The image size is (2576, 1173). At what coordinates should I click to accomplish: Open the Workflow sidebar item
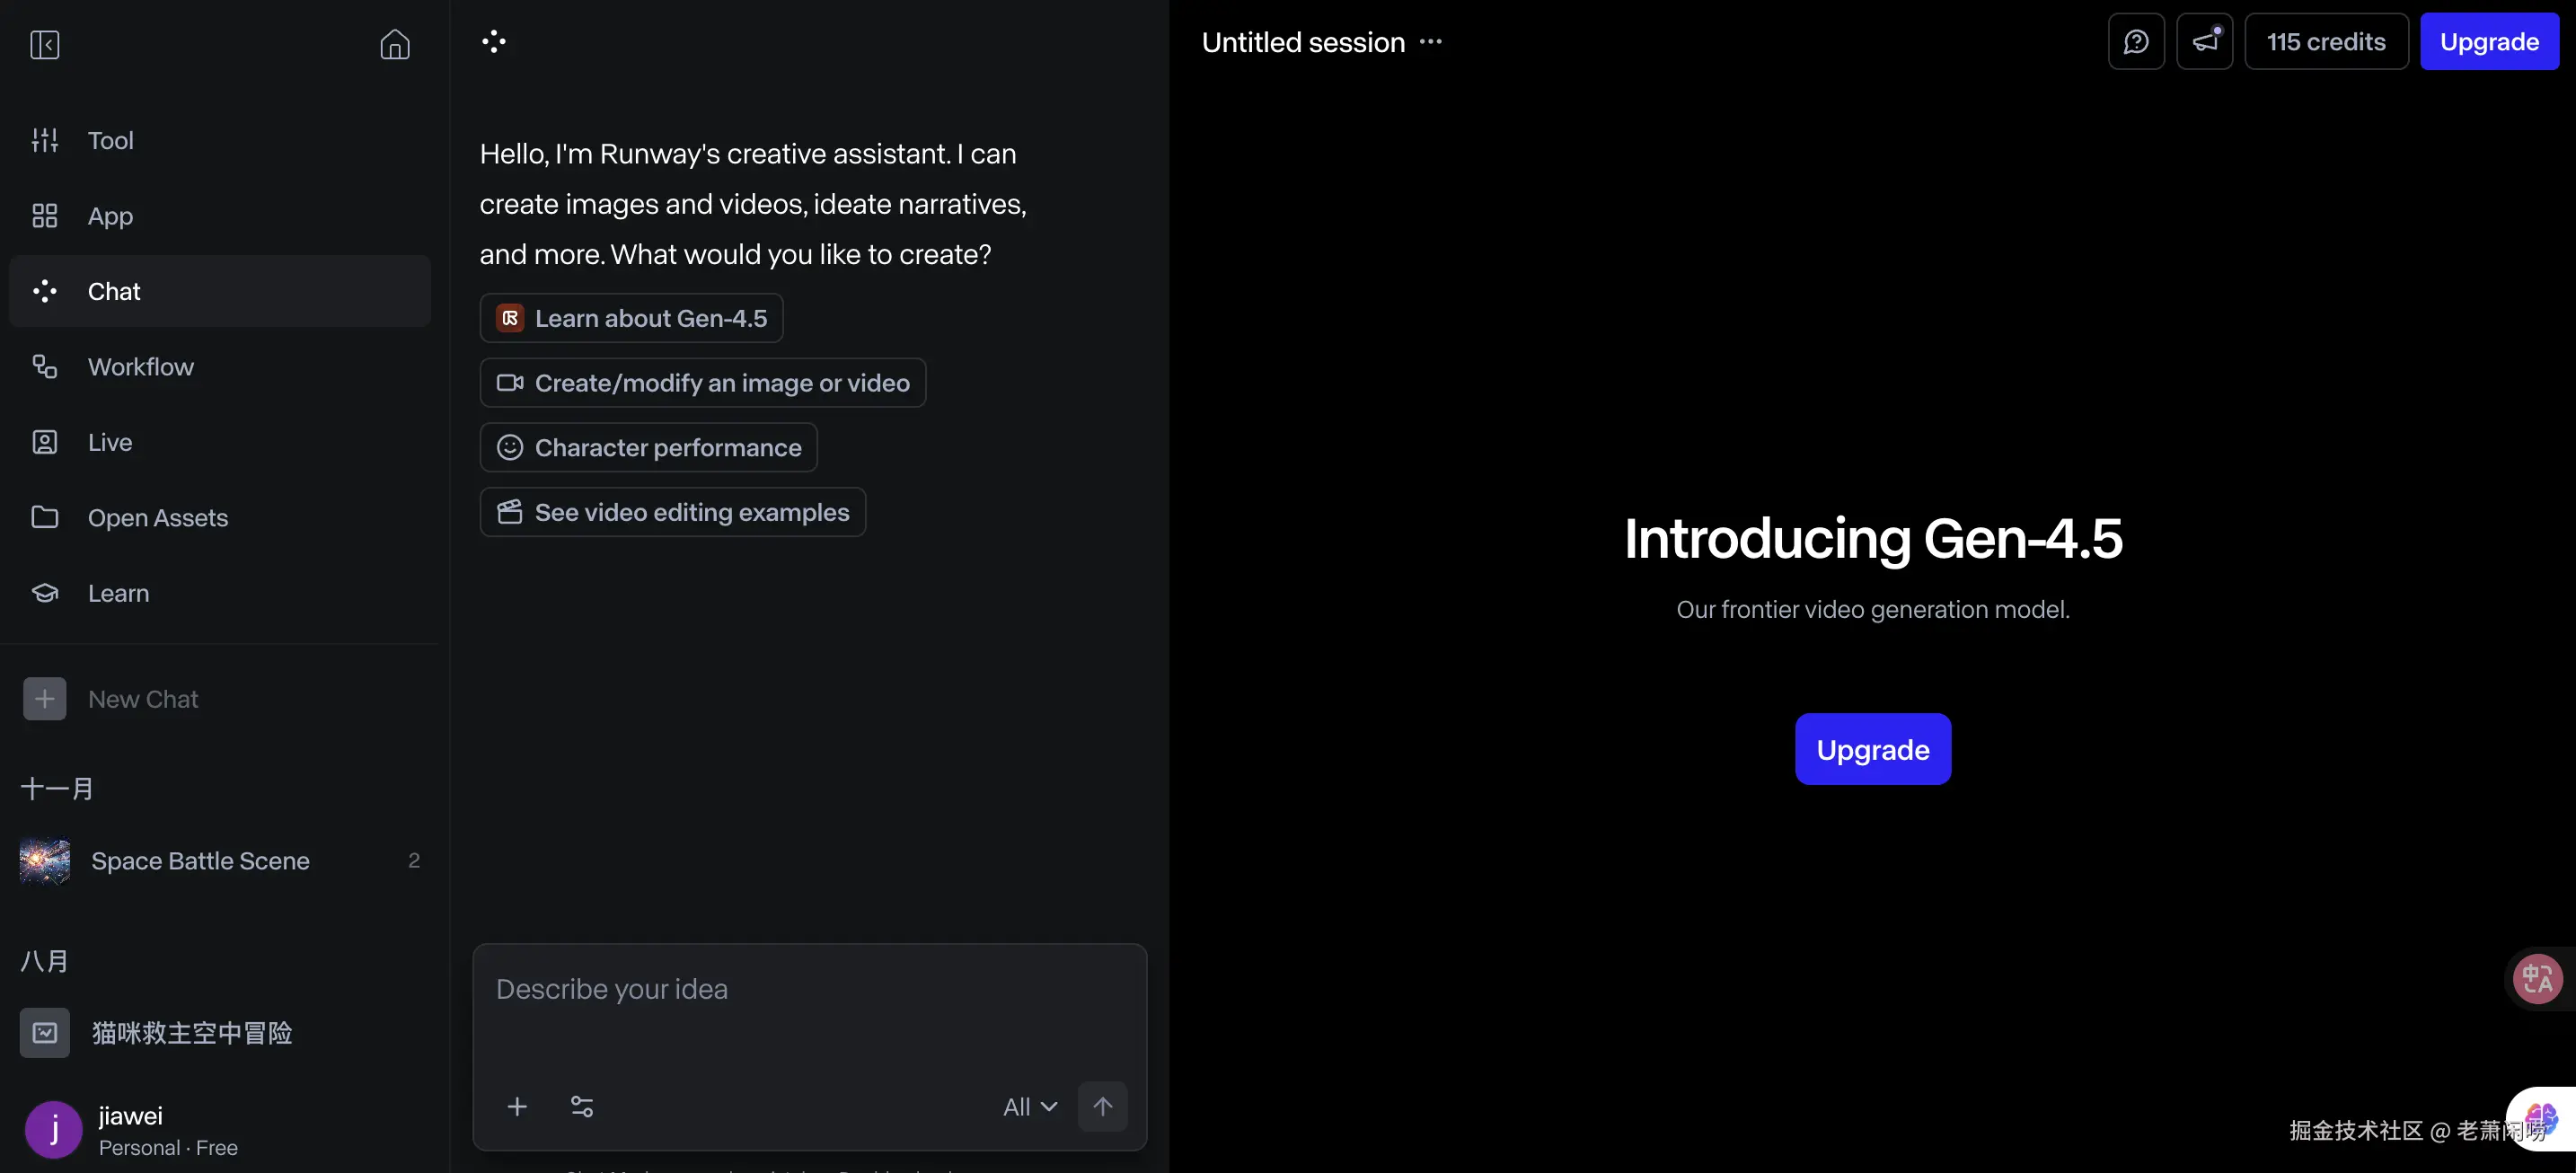(140, 367)
